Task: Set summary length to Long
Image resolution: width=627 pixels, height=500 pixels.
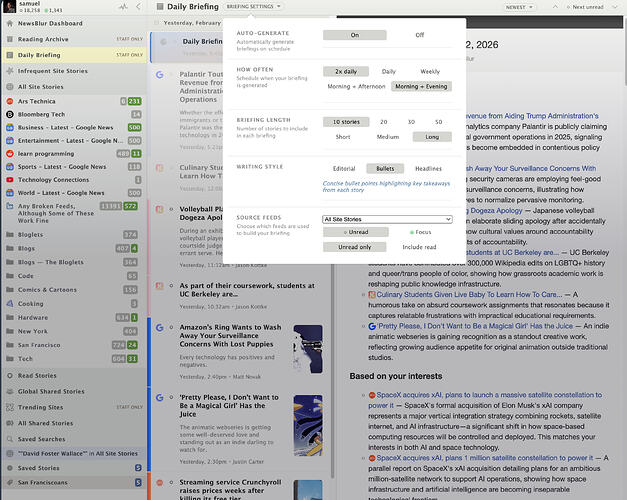Action: tap(432, 137)
